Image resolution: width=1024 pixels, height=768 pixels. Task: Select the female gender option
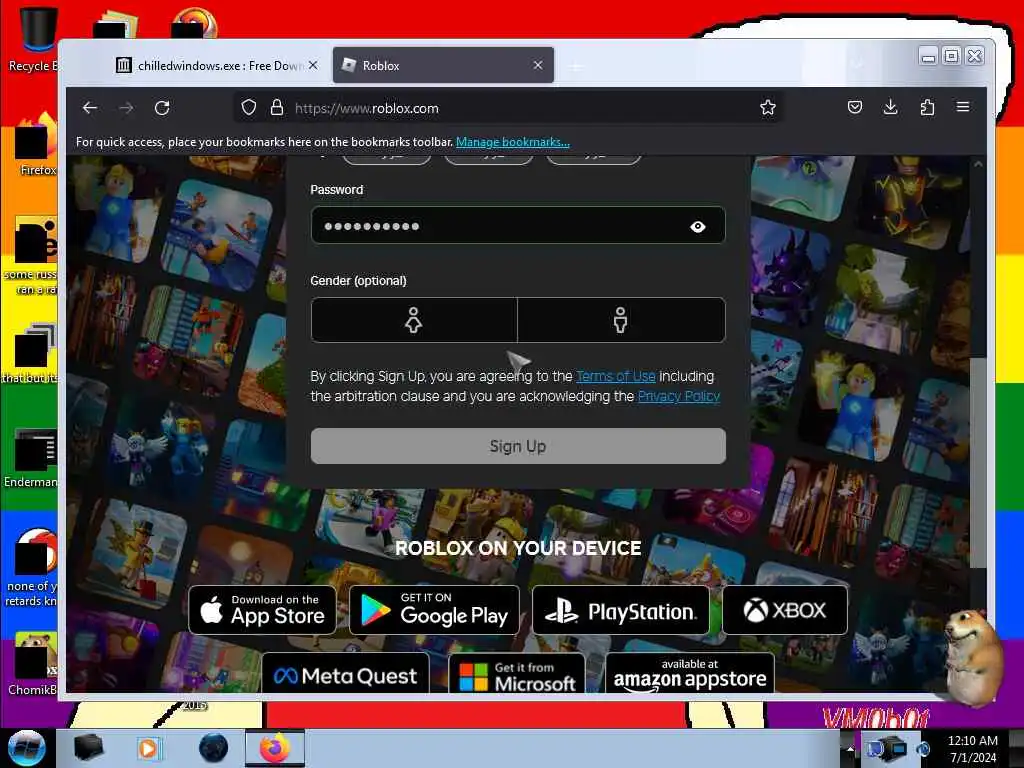click(414, 320)
